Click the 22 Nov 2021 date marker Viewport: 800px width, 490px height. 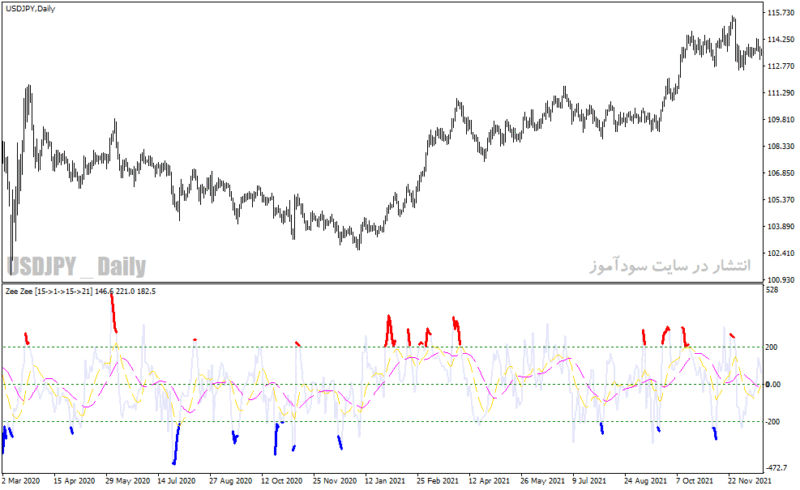(x=749, y=481)
